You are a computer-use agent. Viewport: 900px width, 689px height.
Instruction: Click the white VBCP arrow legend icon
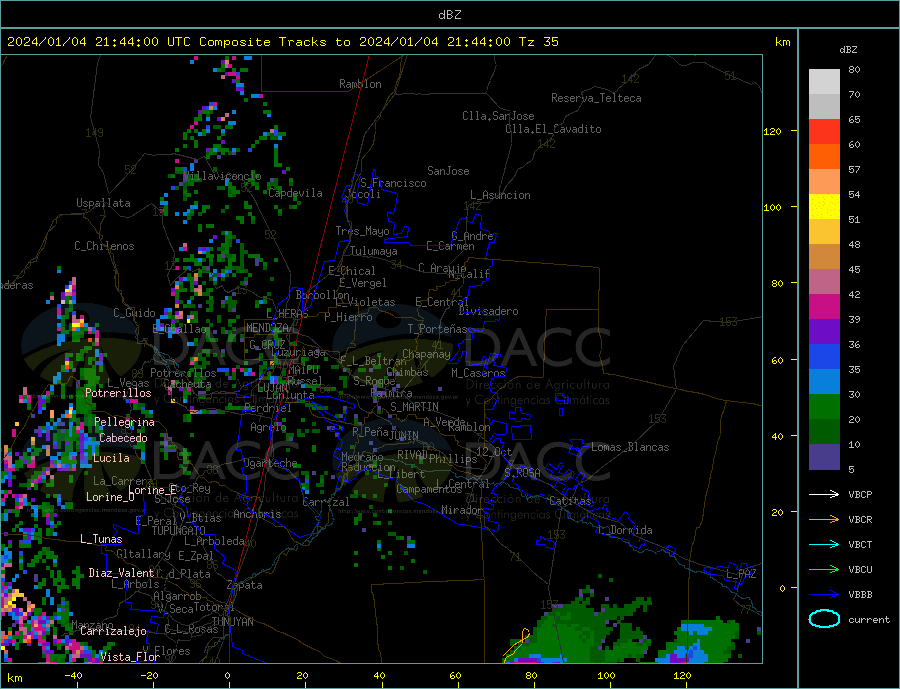coord(824,494)
